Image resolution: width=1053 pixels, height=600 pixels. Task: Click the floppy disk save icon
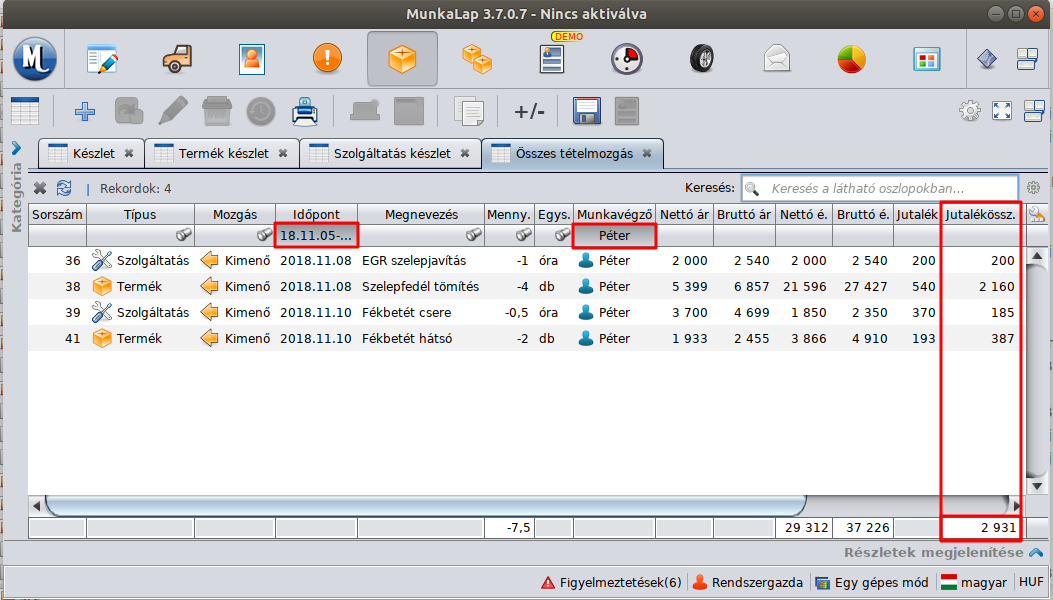[586, 110]
